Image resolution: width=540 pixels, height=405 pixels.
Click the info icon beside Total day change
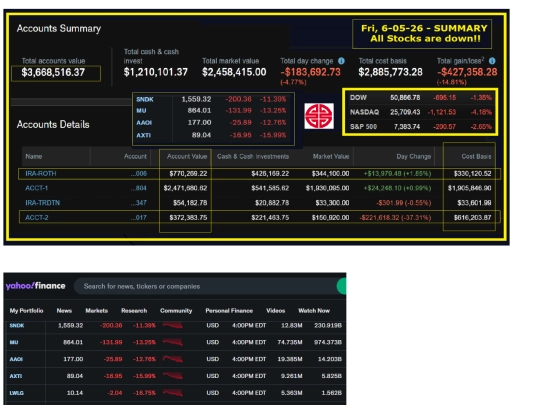click(x=341, y=61)
